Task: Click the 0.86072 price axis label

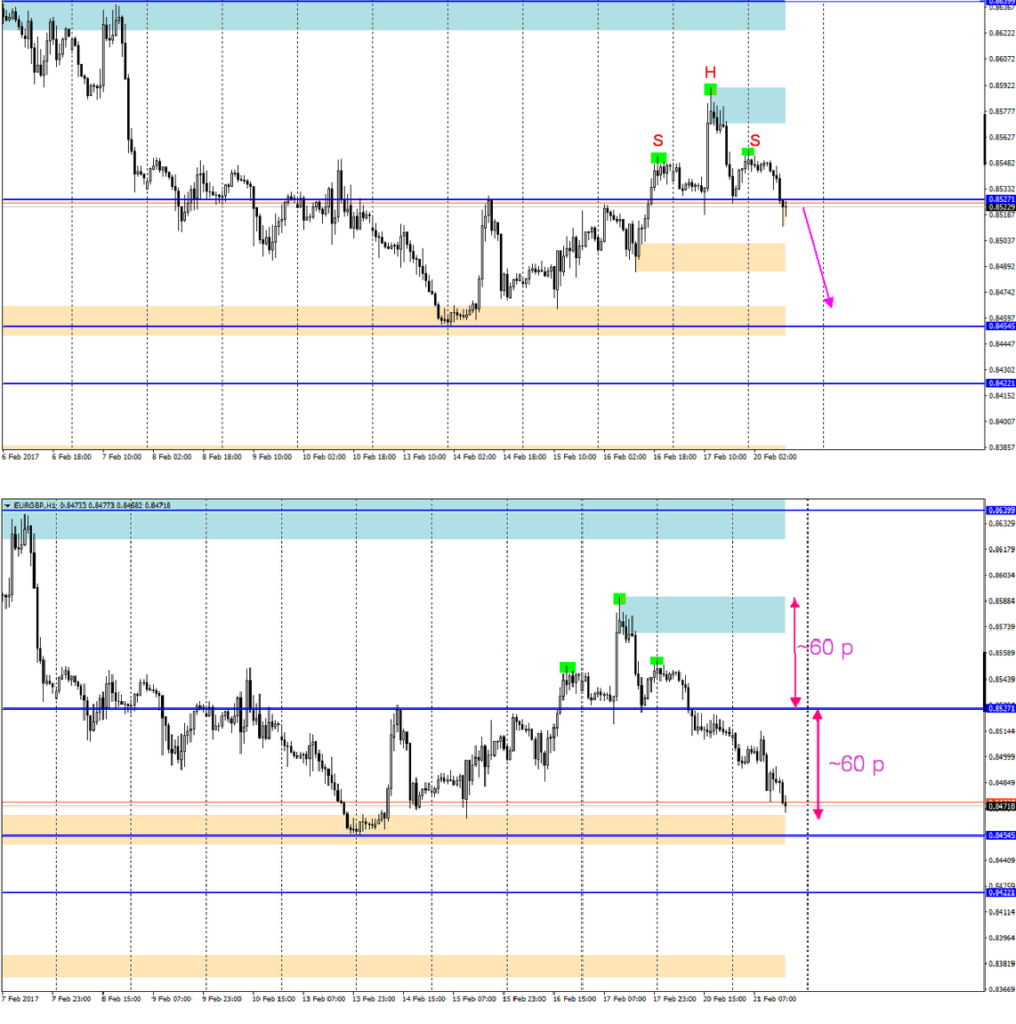Action: click(x=1002, y=59)
